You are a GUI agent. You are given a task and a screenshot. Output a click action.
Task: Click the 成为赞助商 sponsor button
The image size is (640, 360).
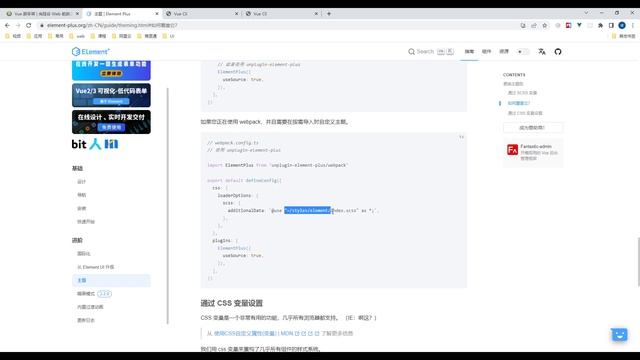[533, 128]
